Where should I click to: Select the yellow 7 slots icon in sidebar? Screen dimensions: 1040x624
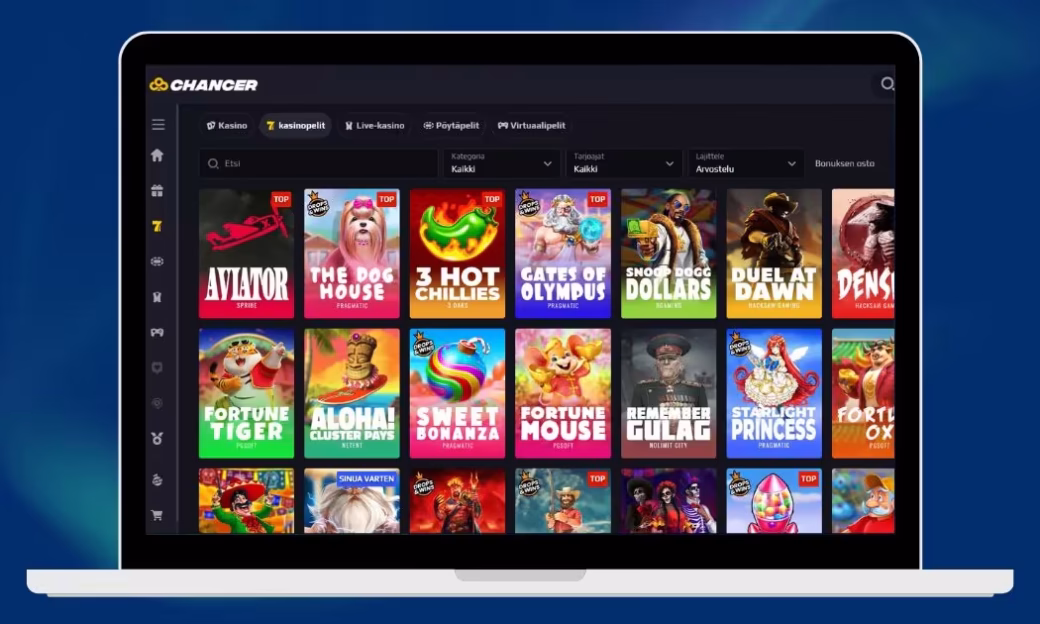coord(157,226)
